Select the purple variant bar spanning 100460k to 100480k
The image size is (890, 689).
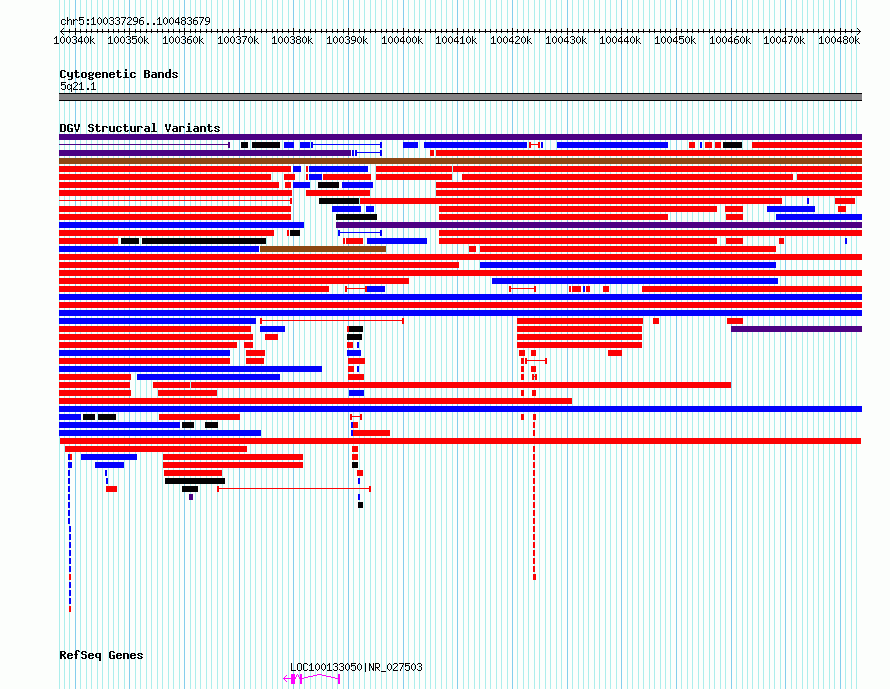[x=796, y=329]
